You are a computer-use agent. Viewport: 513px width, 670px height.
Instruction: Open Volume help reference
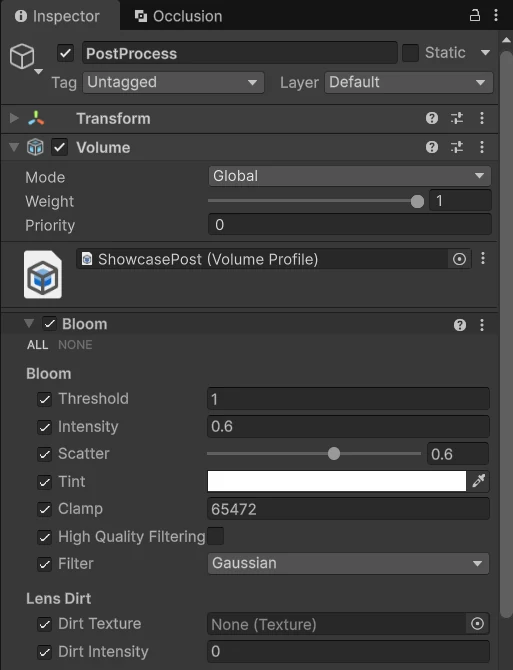coord(432,147)
